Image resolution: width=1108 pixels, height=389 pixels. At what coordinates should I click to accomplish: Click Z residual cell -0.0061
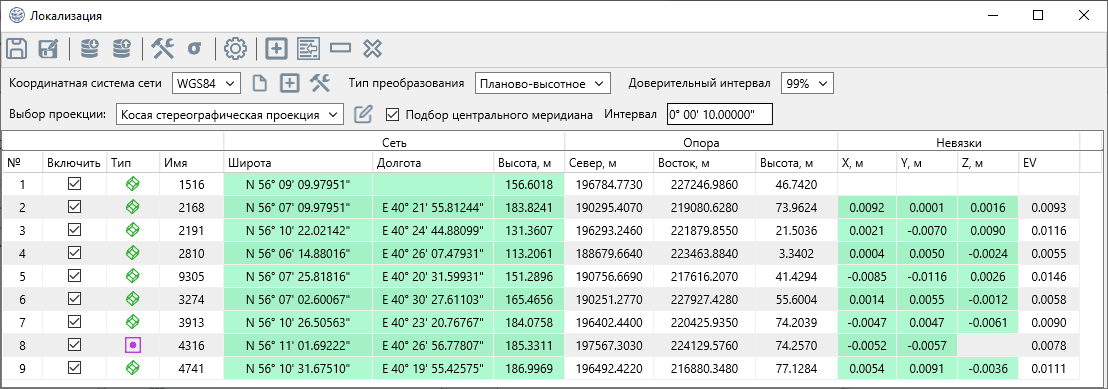[988, 322]
